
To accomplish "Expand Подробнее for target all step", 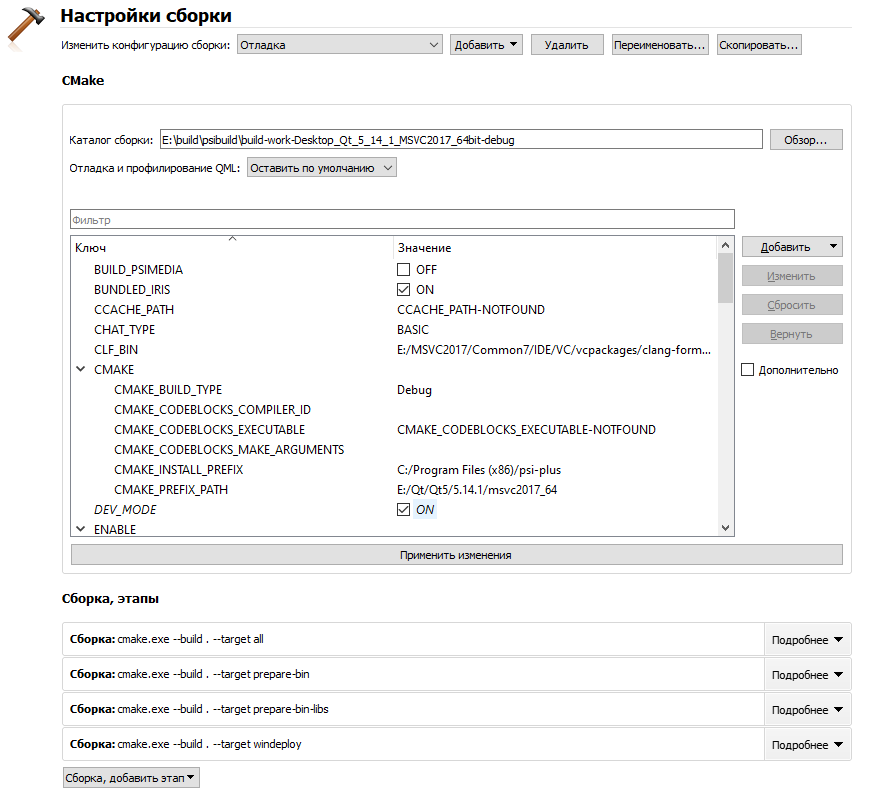I will [x=807, y=640].
